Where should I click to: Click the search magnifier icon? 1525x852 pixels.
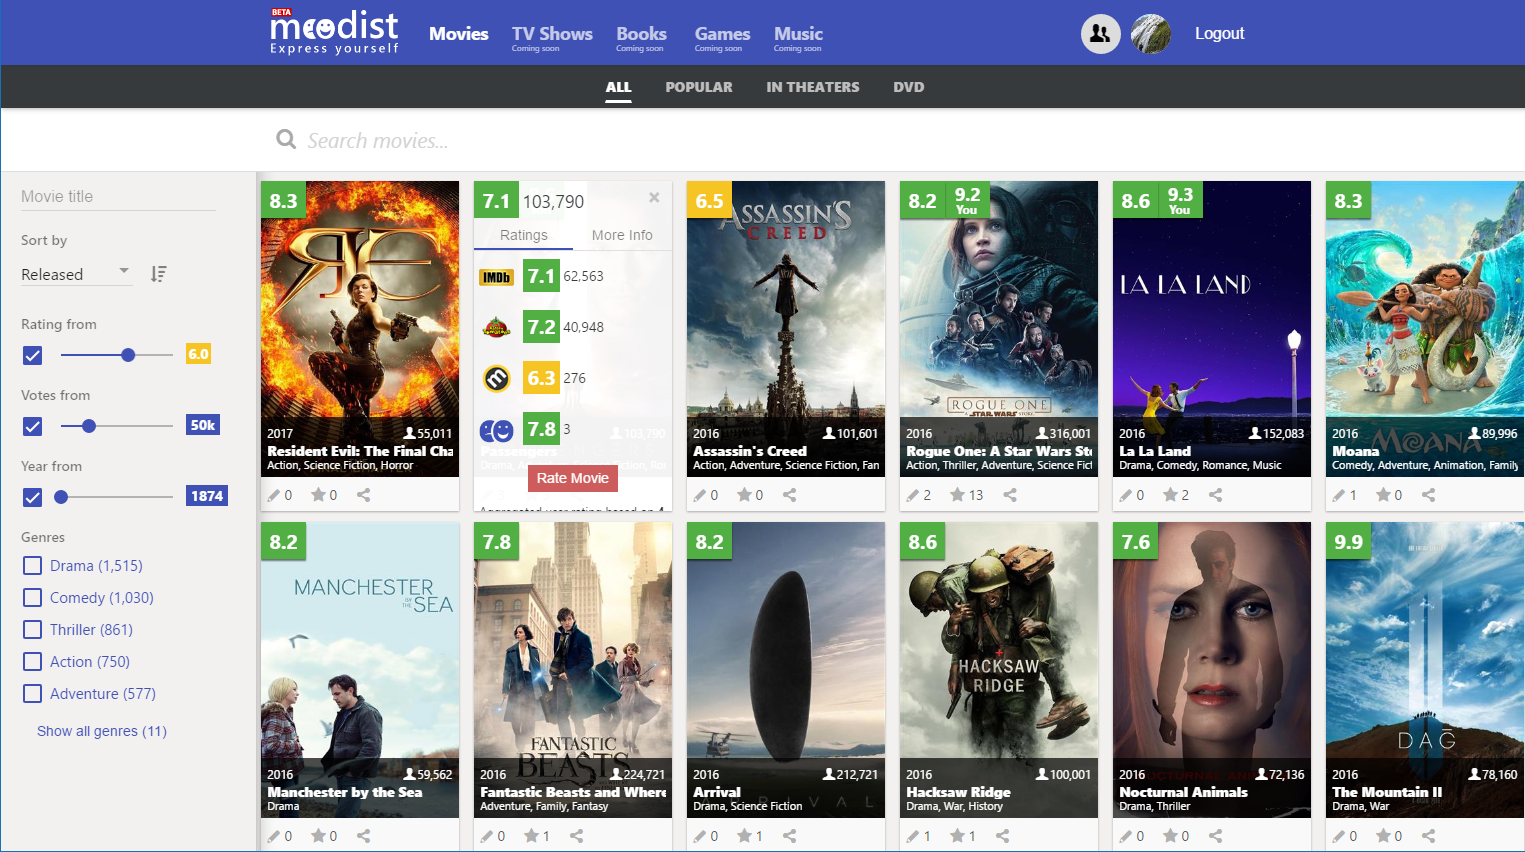tap(286, 140)
